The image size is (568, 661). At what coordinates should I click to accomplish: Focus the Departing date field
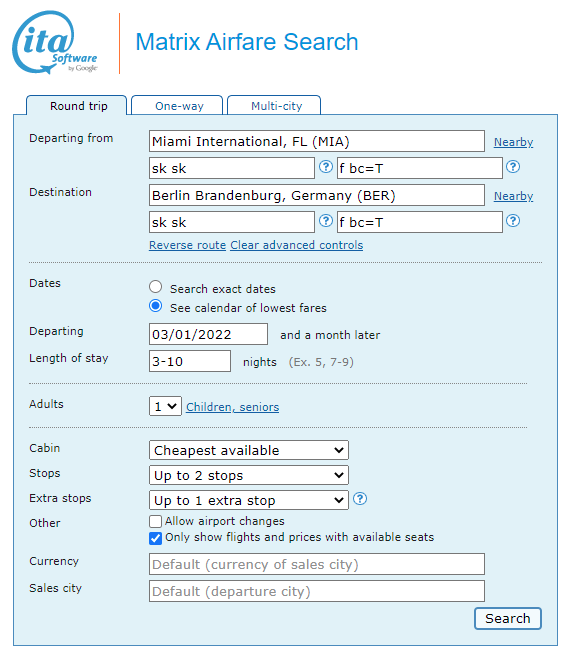[x=208, y=334]
